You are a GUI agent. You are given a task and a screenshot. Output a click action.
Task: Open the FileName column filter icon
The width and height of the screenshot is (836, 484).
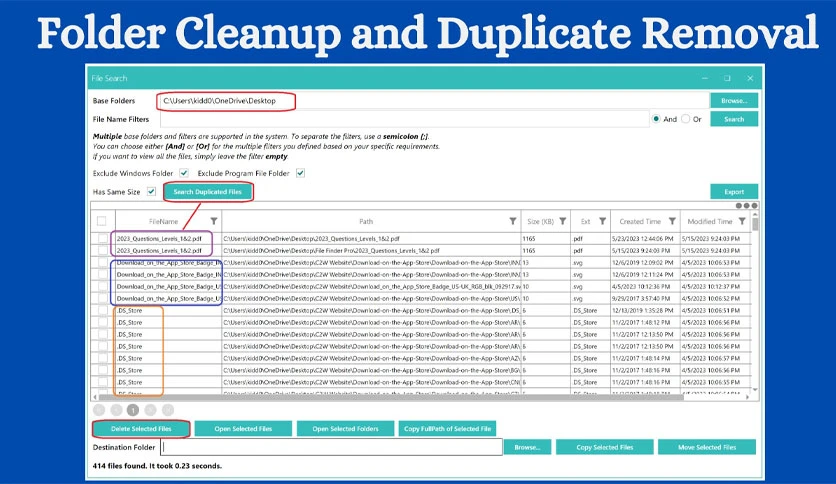[214, 221]
